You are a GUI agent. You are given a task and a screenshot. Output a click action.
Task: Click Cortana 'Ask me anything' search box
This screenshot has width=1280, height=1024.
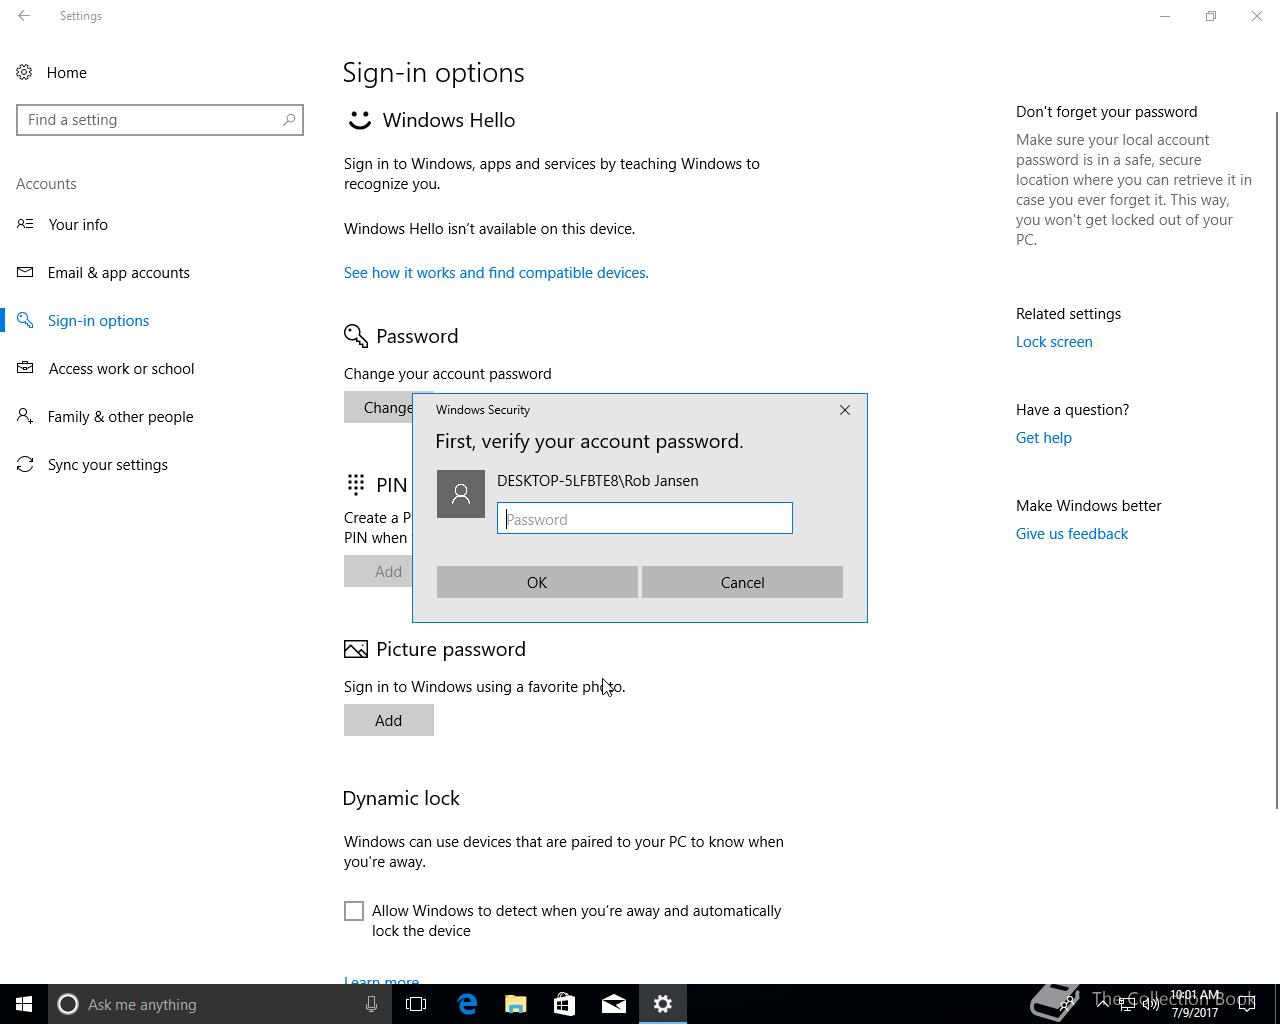[220, 1004]
